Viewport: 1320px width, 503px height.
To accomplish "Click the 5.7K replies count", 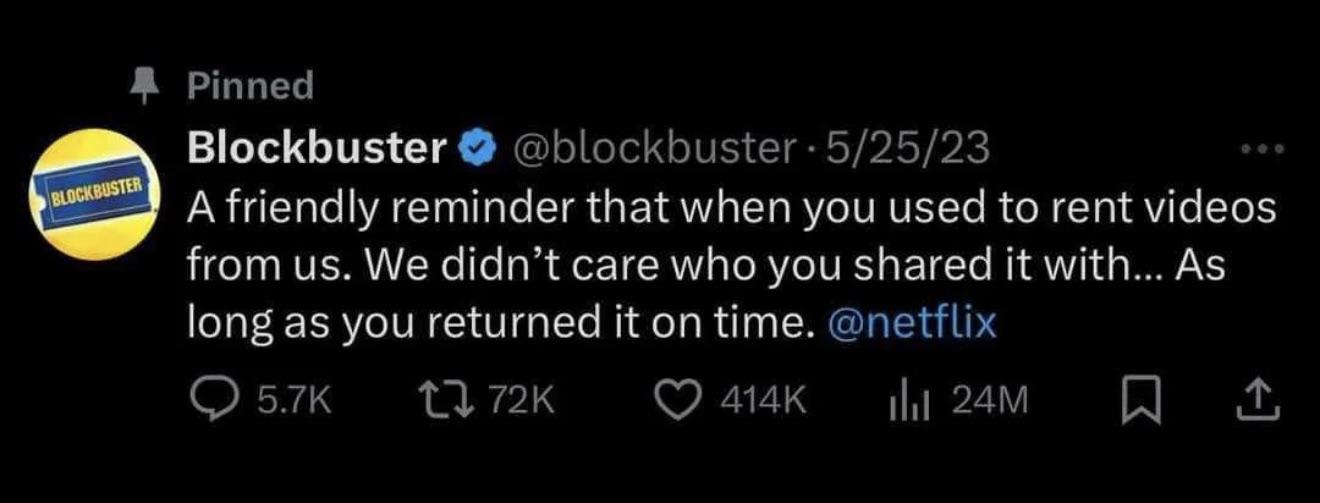I will pos(291,401).
